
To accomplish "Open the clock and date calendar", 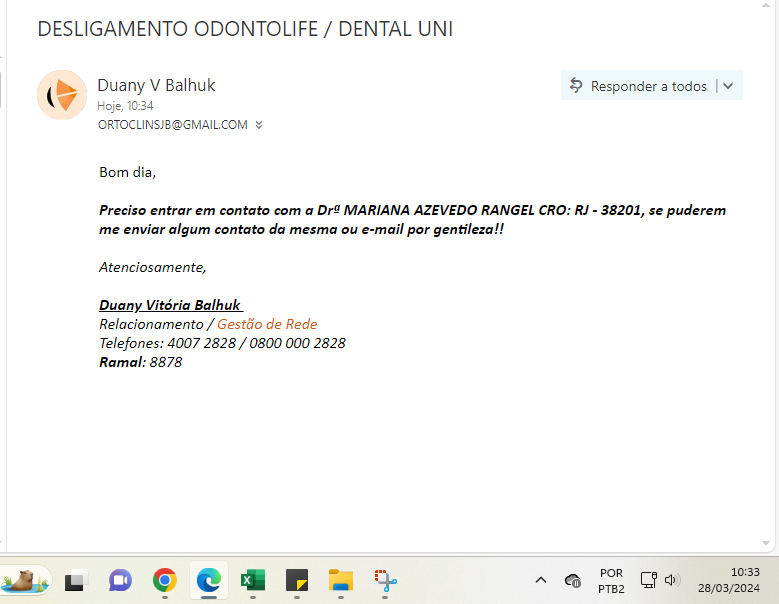I will (731, 581).
